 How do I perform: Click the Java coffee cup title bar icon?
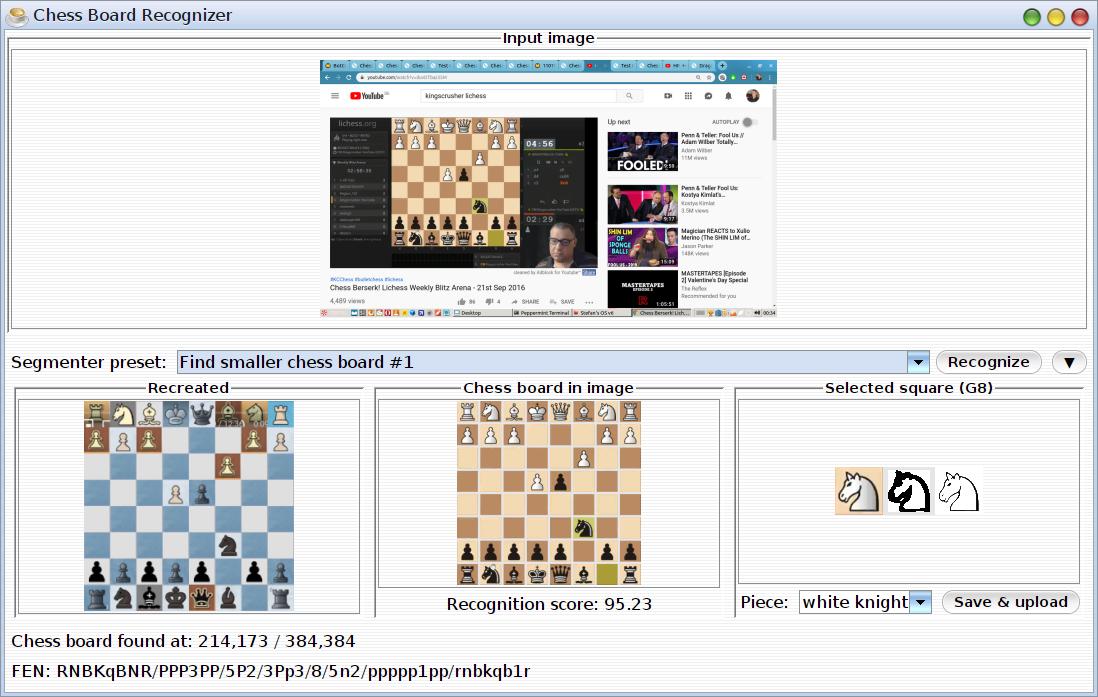17,15
